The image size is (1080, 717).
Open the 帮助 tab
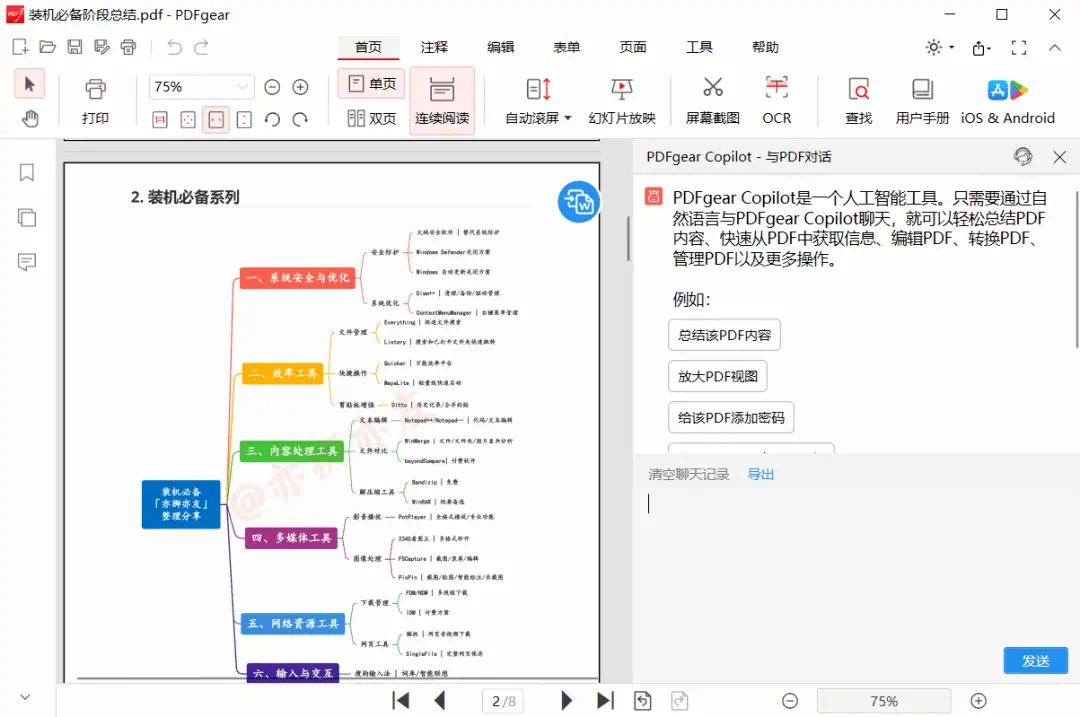765,47
